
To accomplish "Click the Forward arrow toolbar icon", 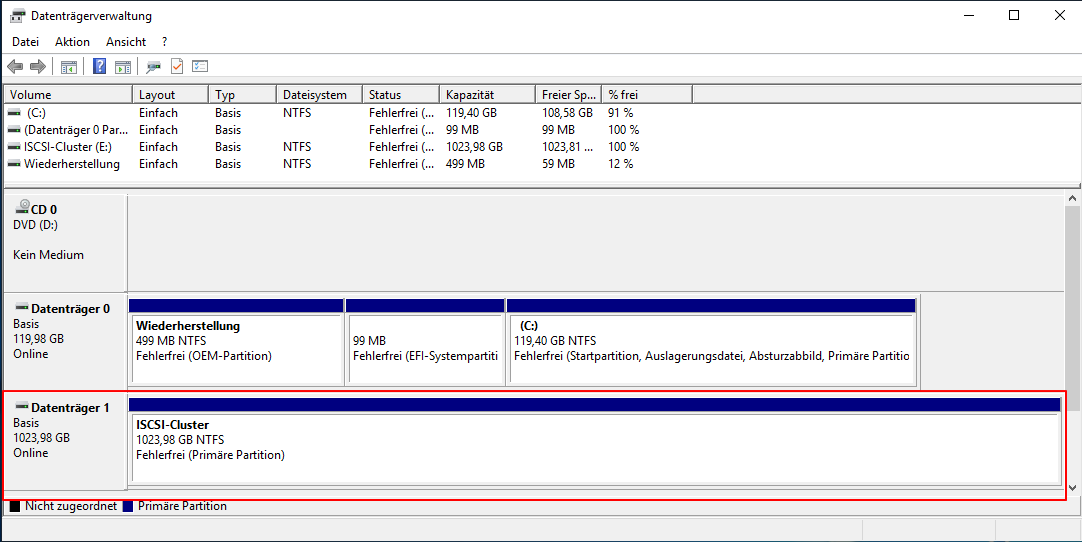I will pos(38,66).
